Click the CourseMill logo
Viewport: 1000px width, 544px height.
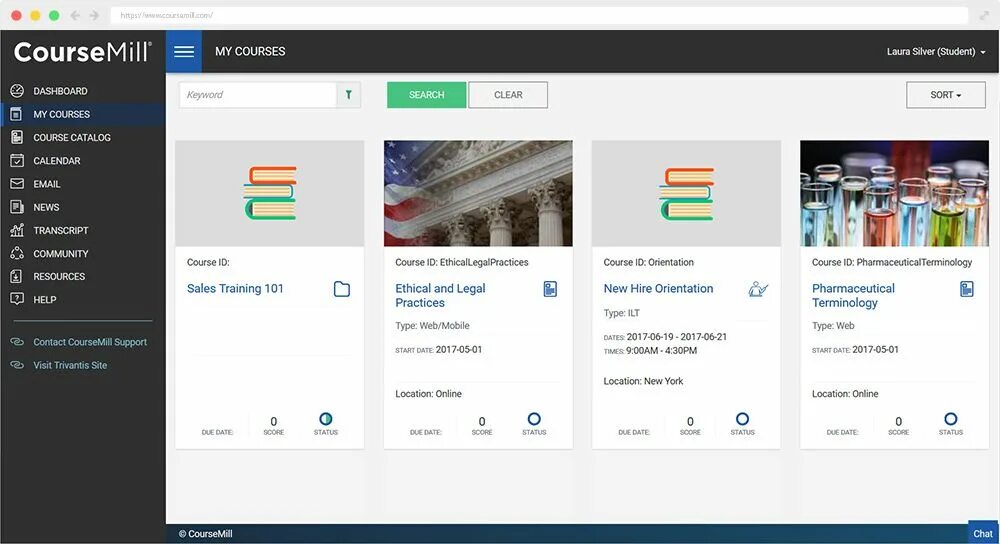(x=83, y=52)
